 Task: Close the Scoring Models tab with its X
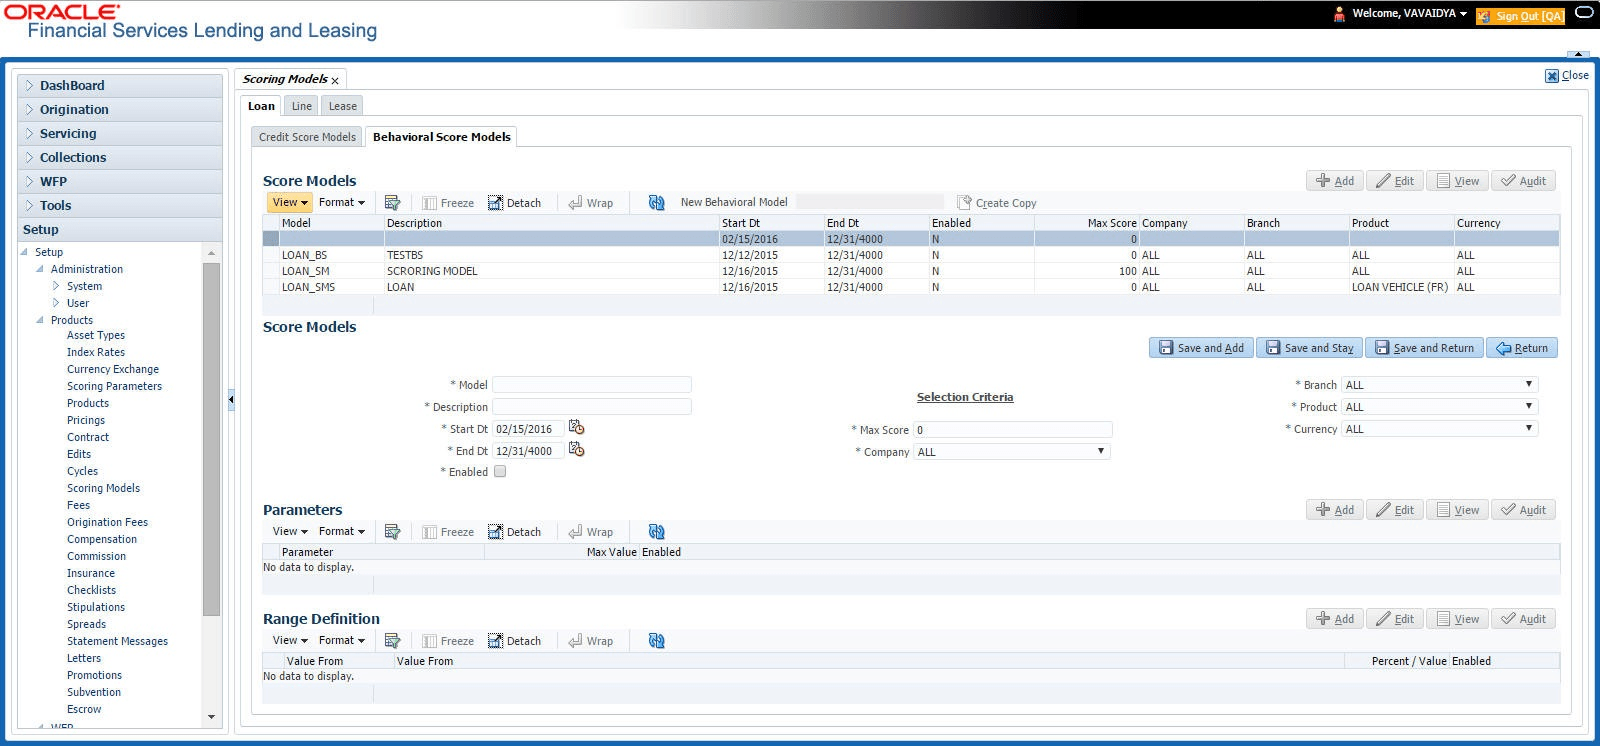click(335, 80)
